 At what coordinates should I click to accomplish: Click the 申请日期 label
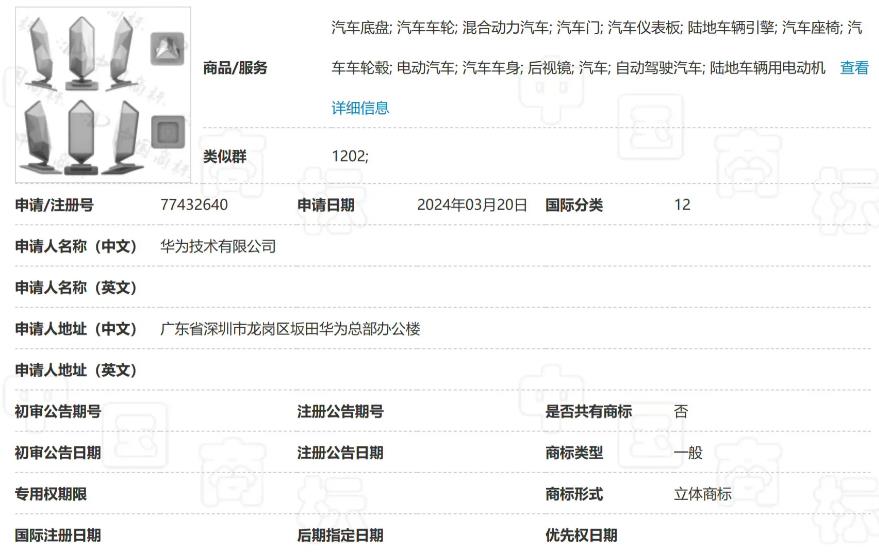pos(326,205)
